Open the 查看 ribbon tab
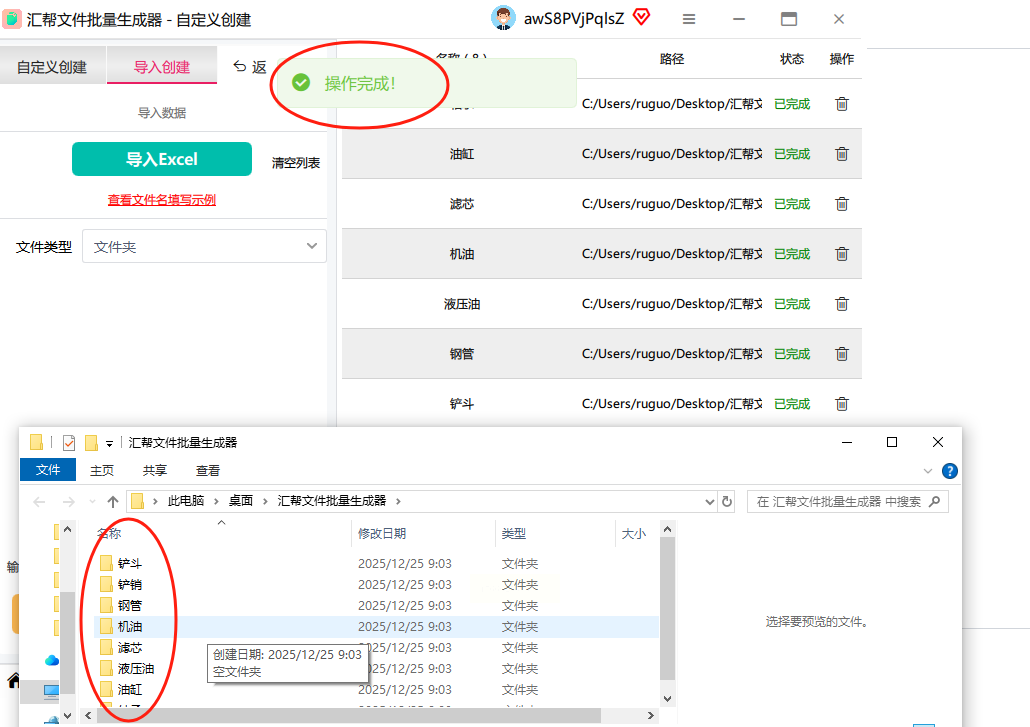The image size is (1030, 727). tap(208, 470)
